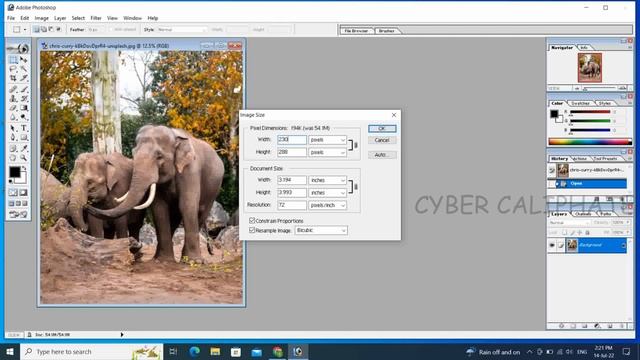Select the Path Selection tool
The width and height of the screenshot is (640, 360).
pos(13,128)
